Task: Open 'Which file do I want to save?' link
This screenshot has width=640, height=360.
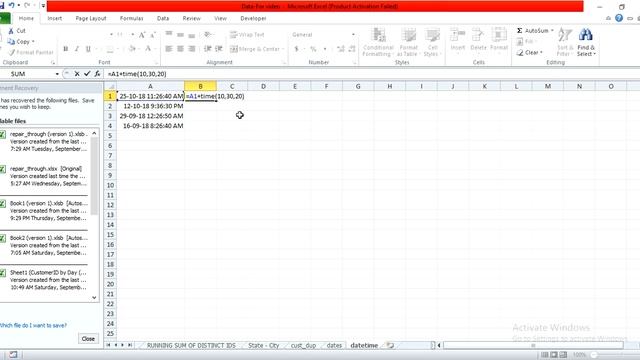Action: click(33, 325)
